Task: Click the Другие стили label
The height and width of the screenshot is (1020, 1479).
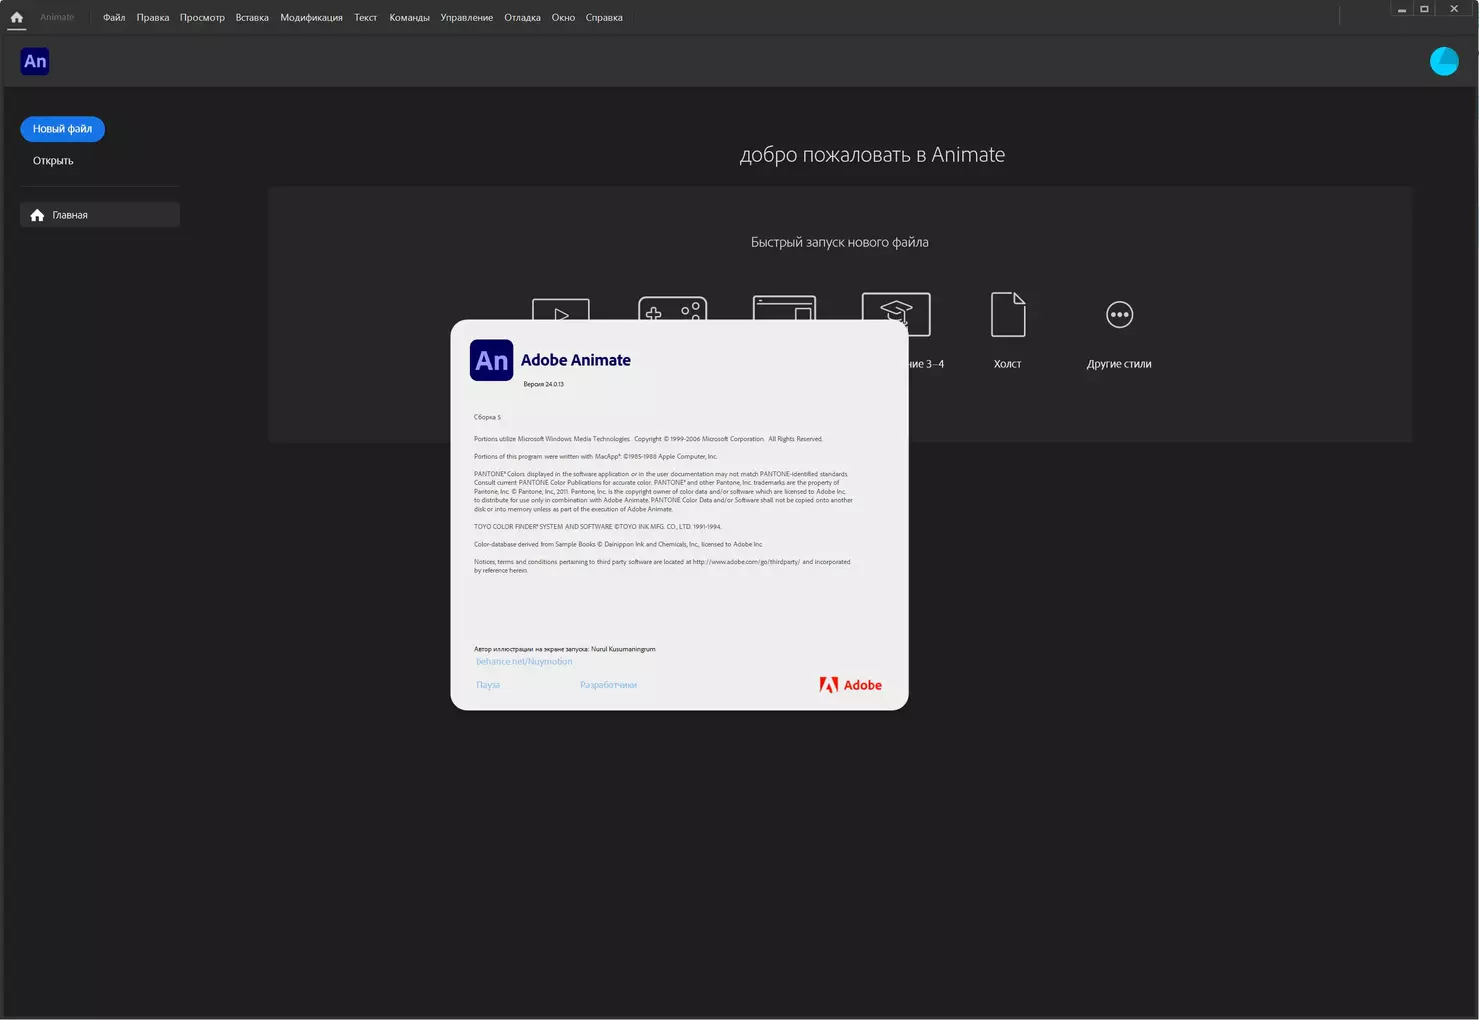Action: 1119,364
